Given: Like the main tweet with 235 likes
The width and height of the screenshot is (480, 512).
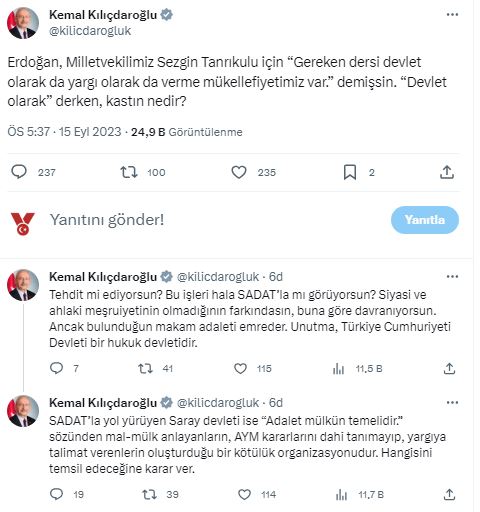Looking at the screenshot, I should [239, 172].
